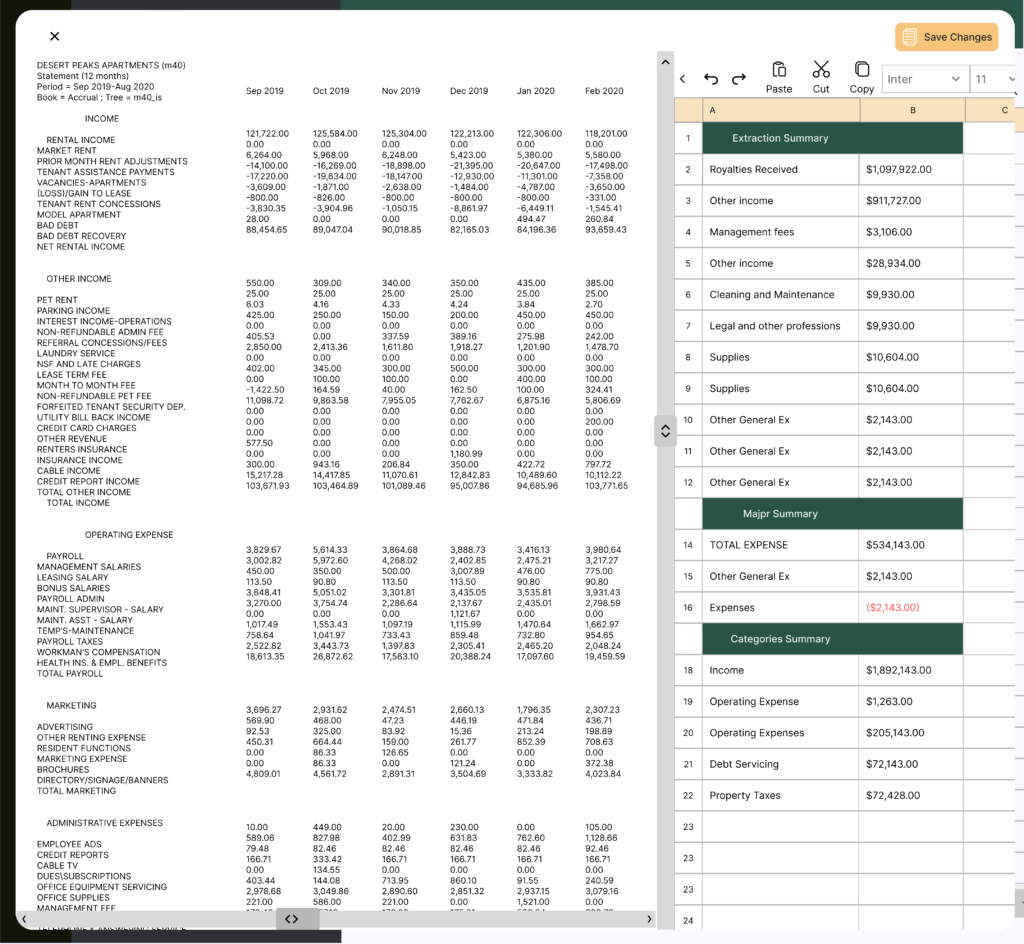
Task: Close the statement dialog with X
Action: click(55, 37)
